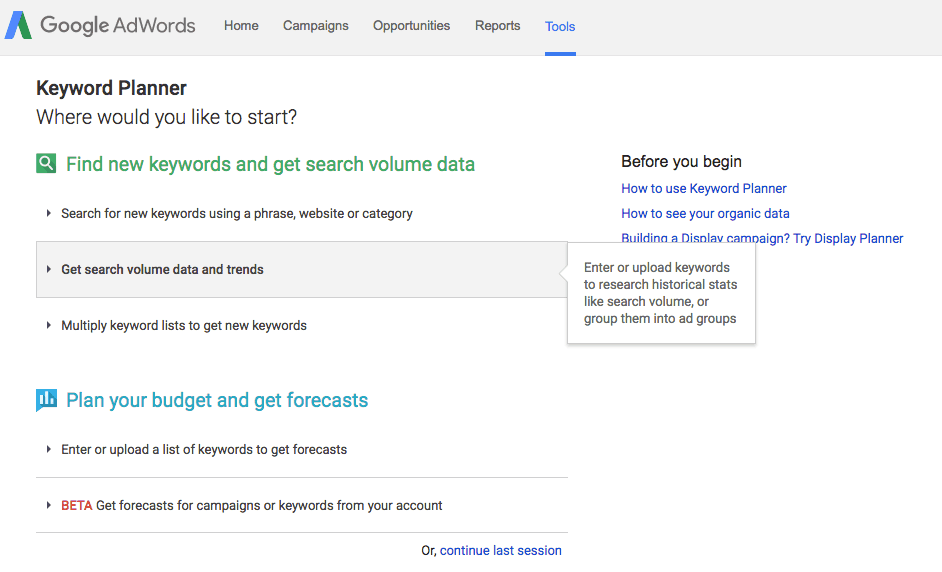942x572 pixels.
Task: Click 'Multiply keyword lists to get new keywords'
Action: tap(184, 326)
